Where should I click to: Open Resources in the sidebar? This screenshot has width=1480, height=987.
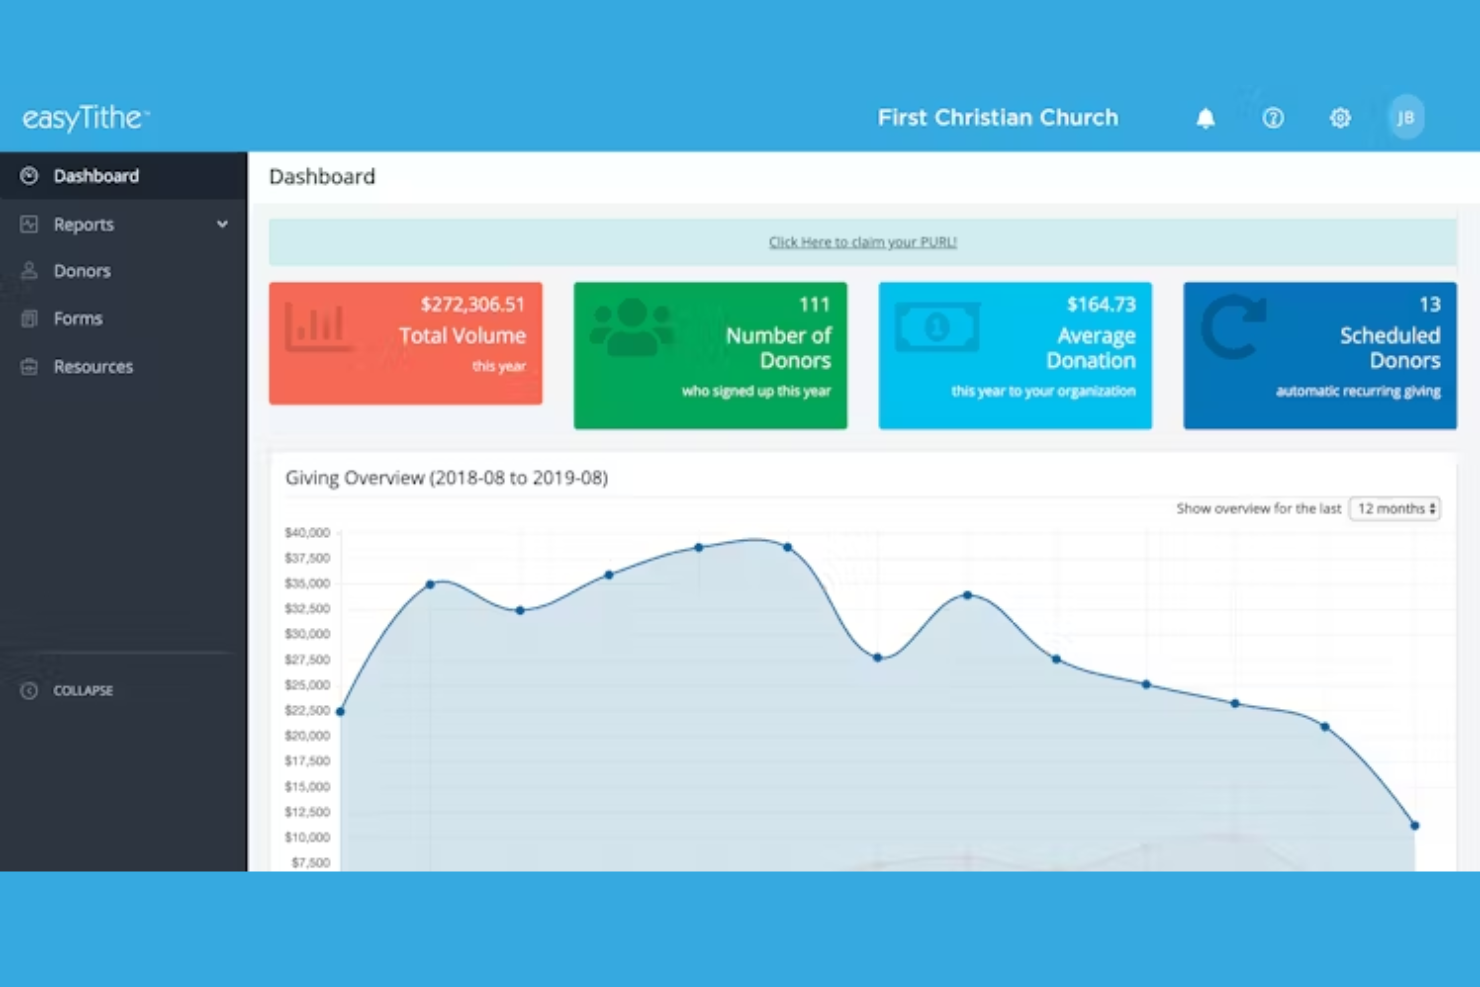(124, 366)
